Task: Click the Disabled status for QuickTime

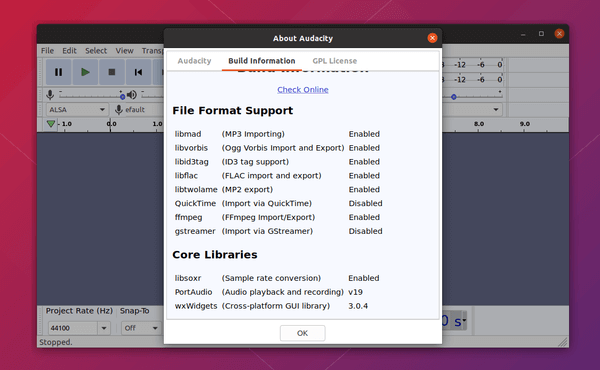Action: pos(365,203)
